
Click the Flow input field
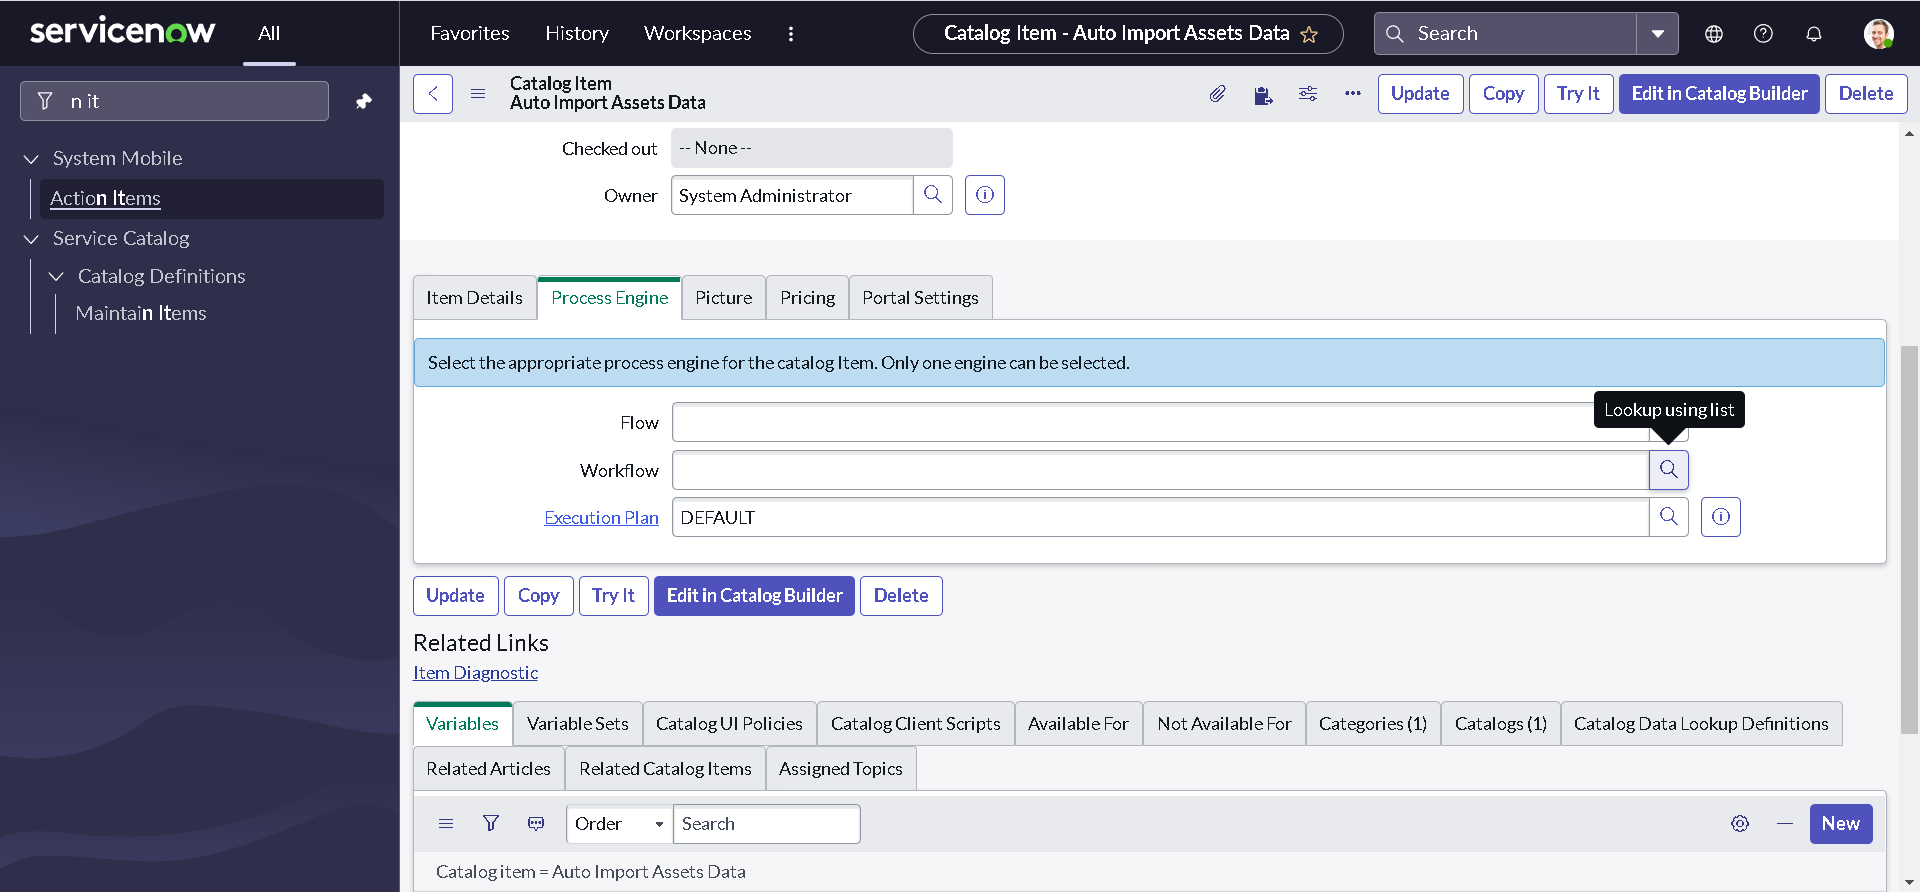(x=1160, y=422)
